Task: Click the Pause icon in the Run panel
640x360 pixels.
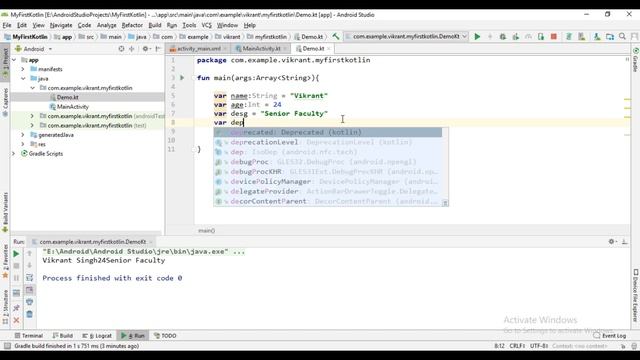Action: pyautogui.click(x=16, y=278)
